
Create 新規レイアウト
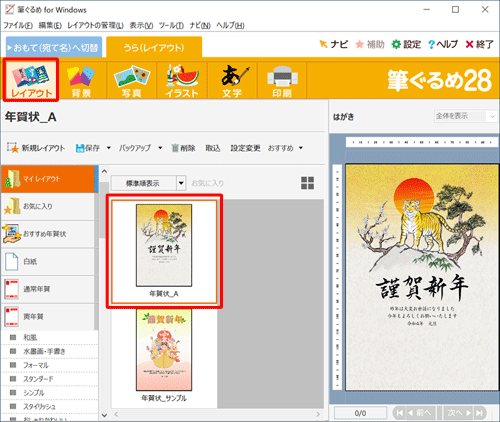point(36,148)
